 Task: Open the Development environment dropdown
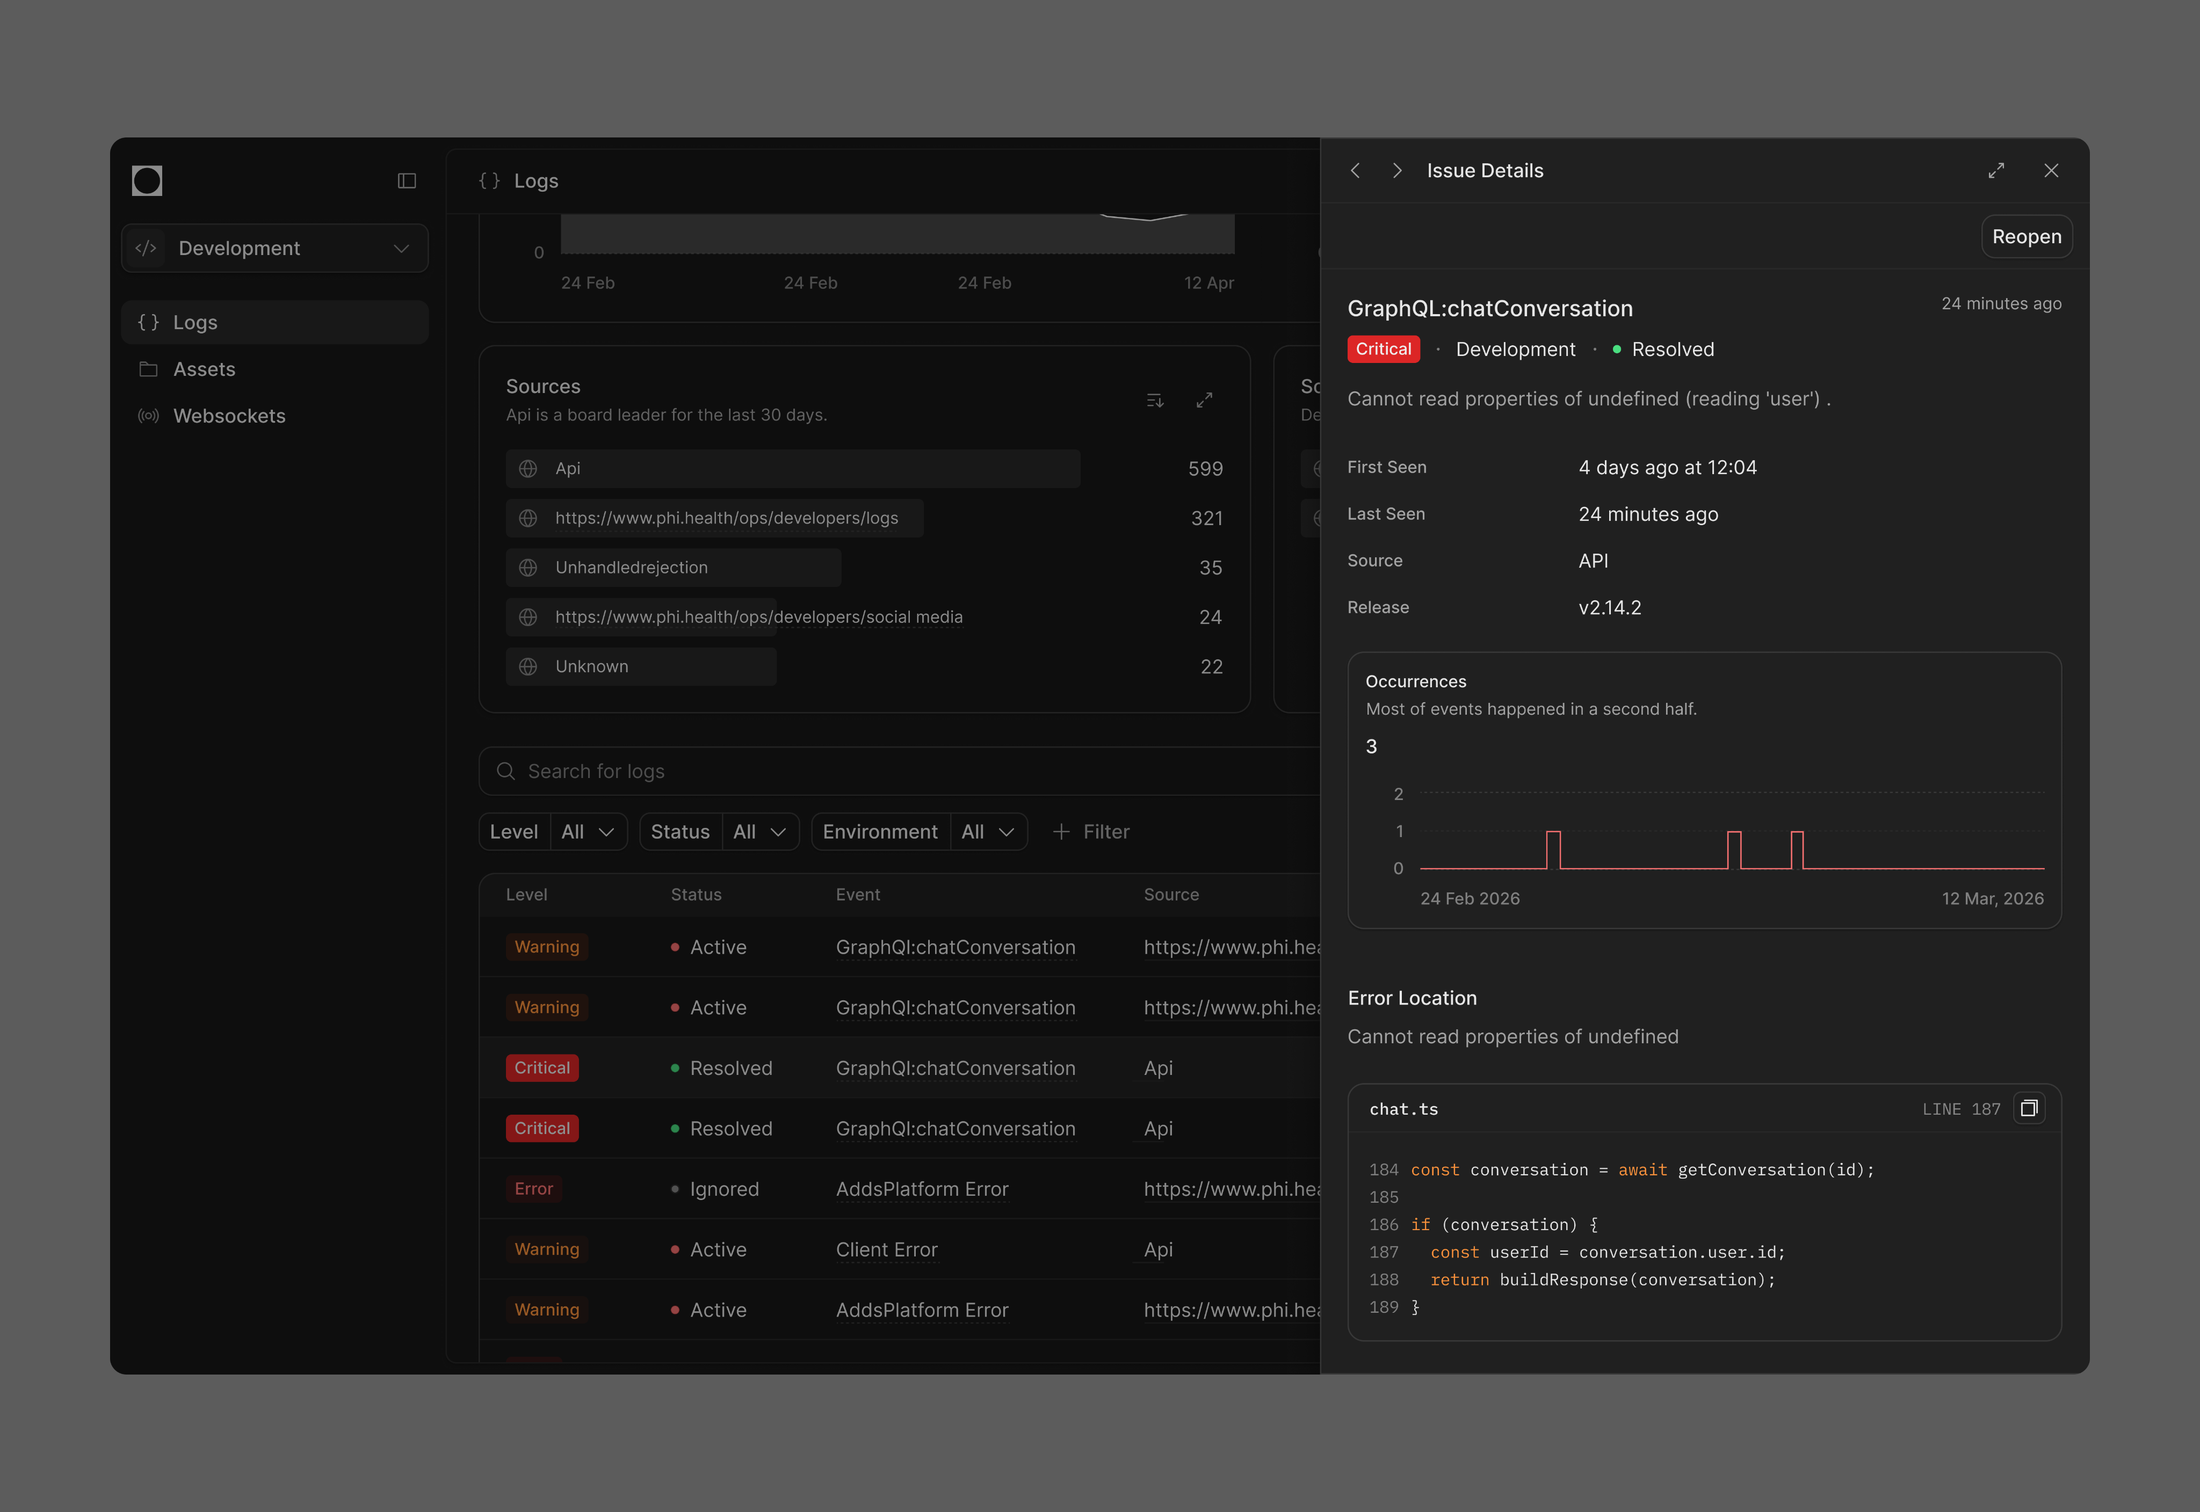click(275, 248)
